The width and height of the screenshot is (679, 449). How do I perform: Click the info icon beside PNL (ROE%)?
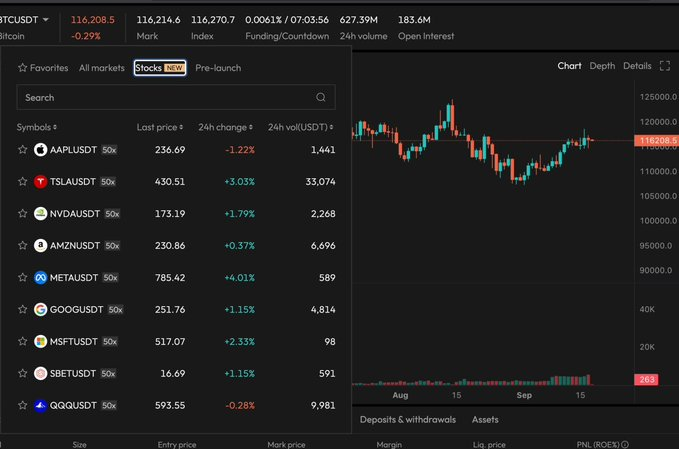pos(625,445)
